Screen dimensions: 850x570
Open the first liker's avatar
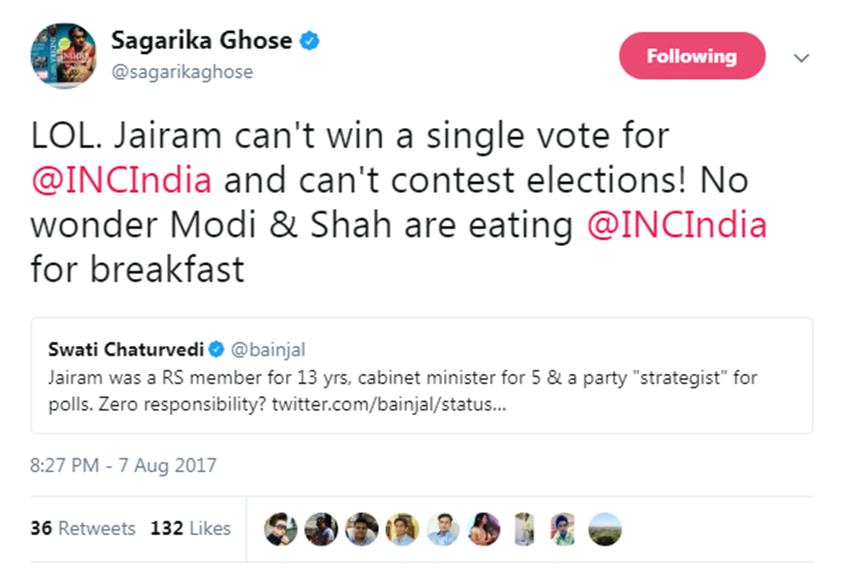pyautogui.click(x=281, y=528)
